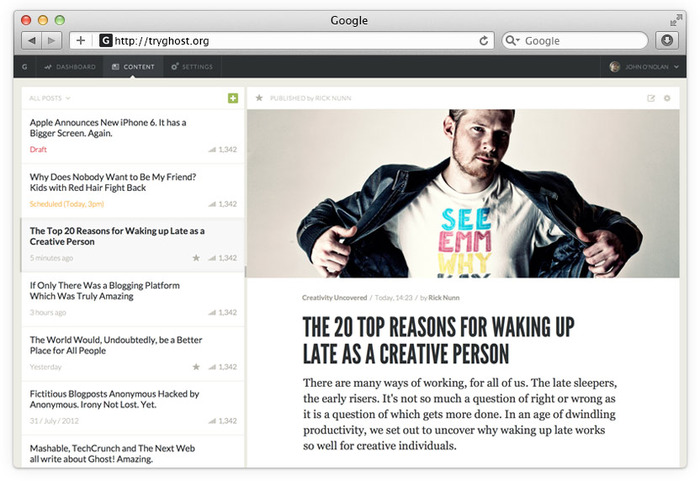Click the URL address field

(290, 41)
